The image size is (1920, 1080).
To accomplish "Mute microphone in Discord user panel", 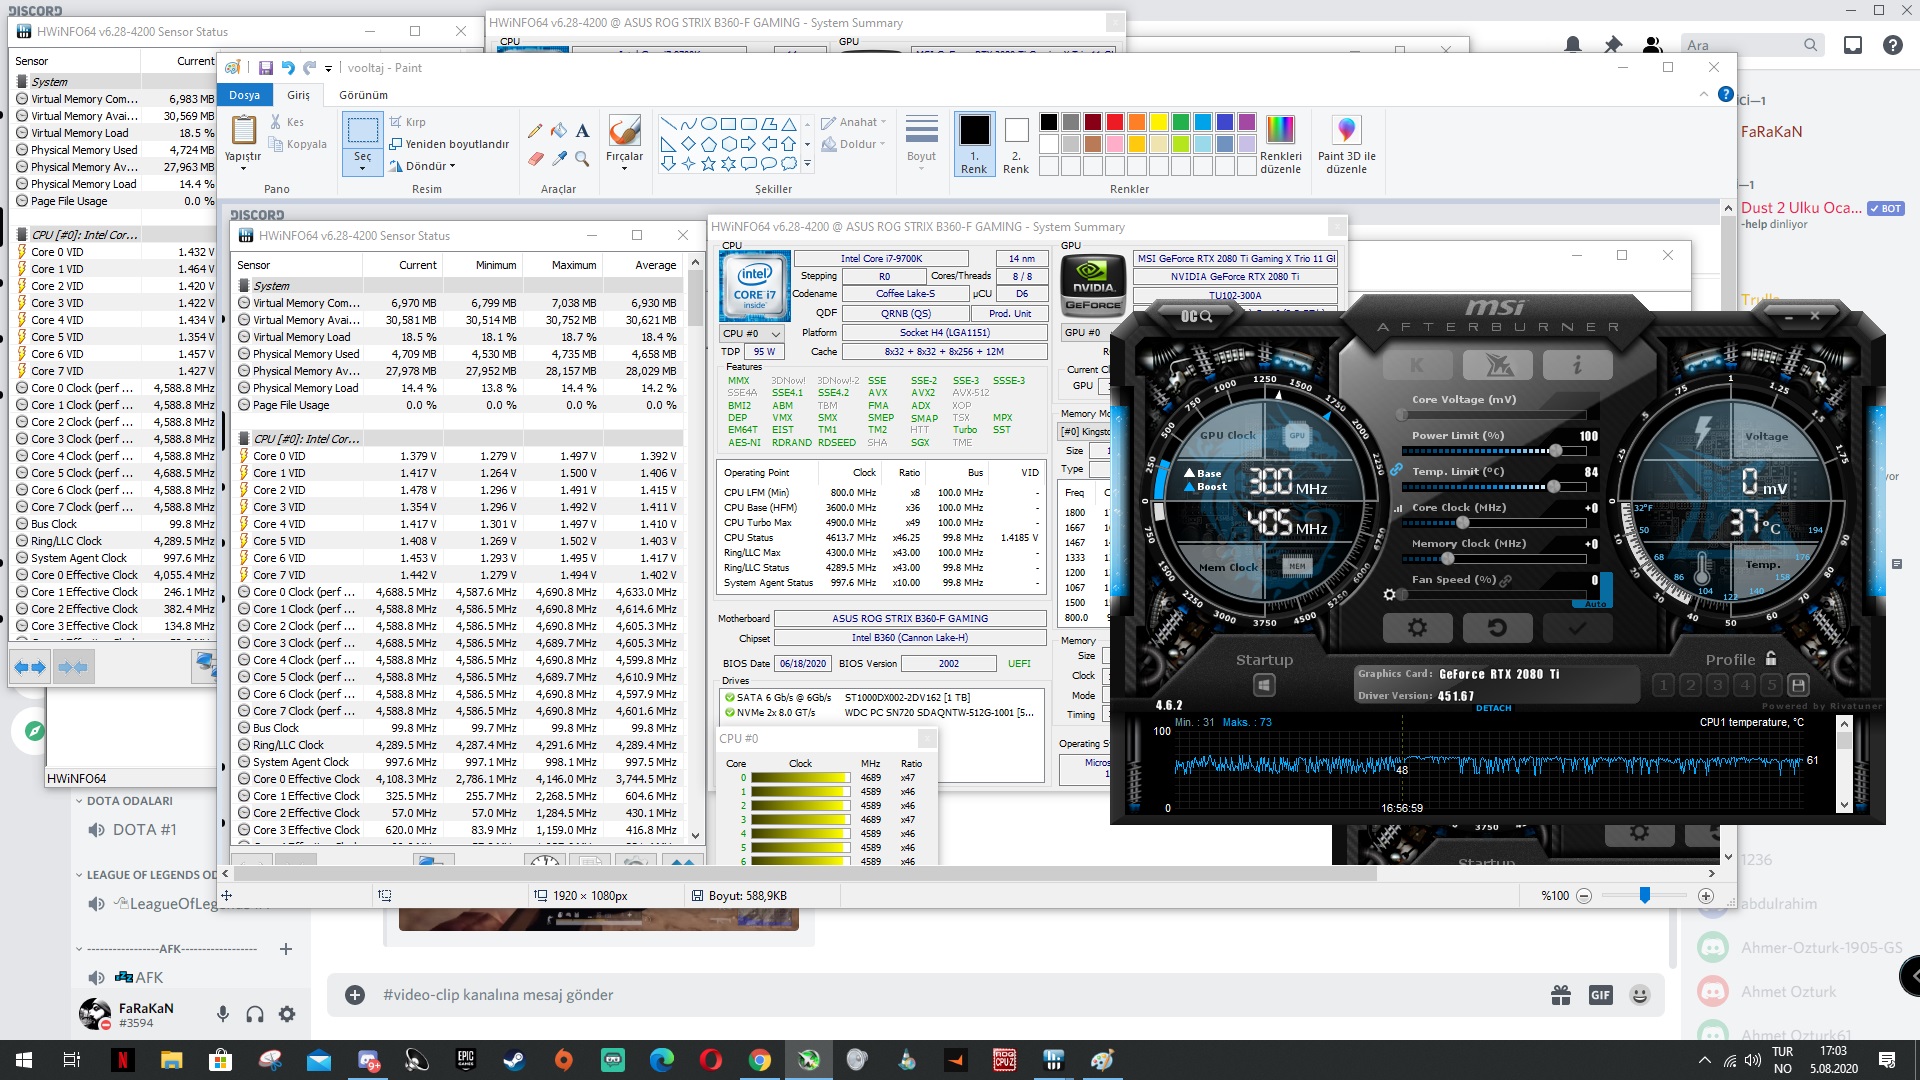I will point(223,1014).
